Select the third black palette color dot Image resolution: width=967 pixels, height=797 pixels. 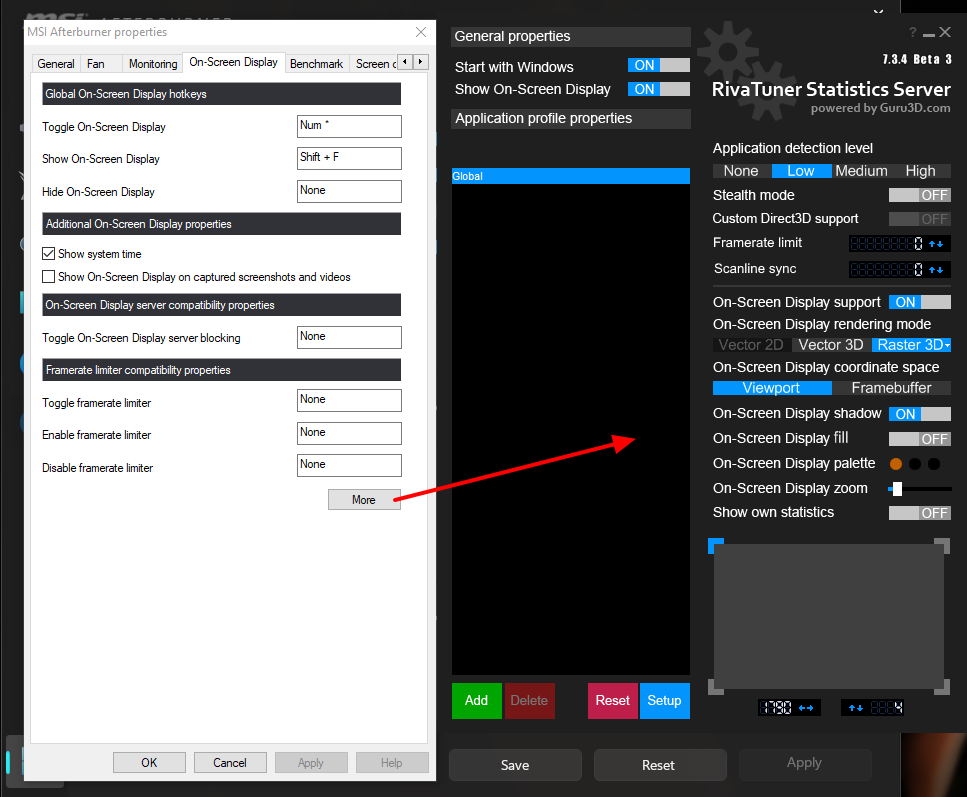point(934,464)
